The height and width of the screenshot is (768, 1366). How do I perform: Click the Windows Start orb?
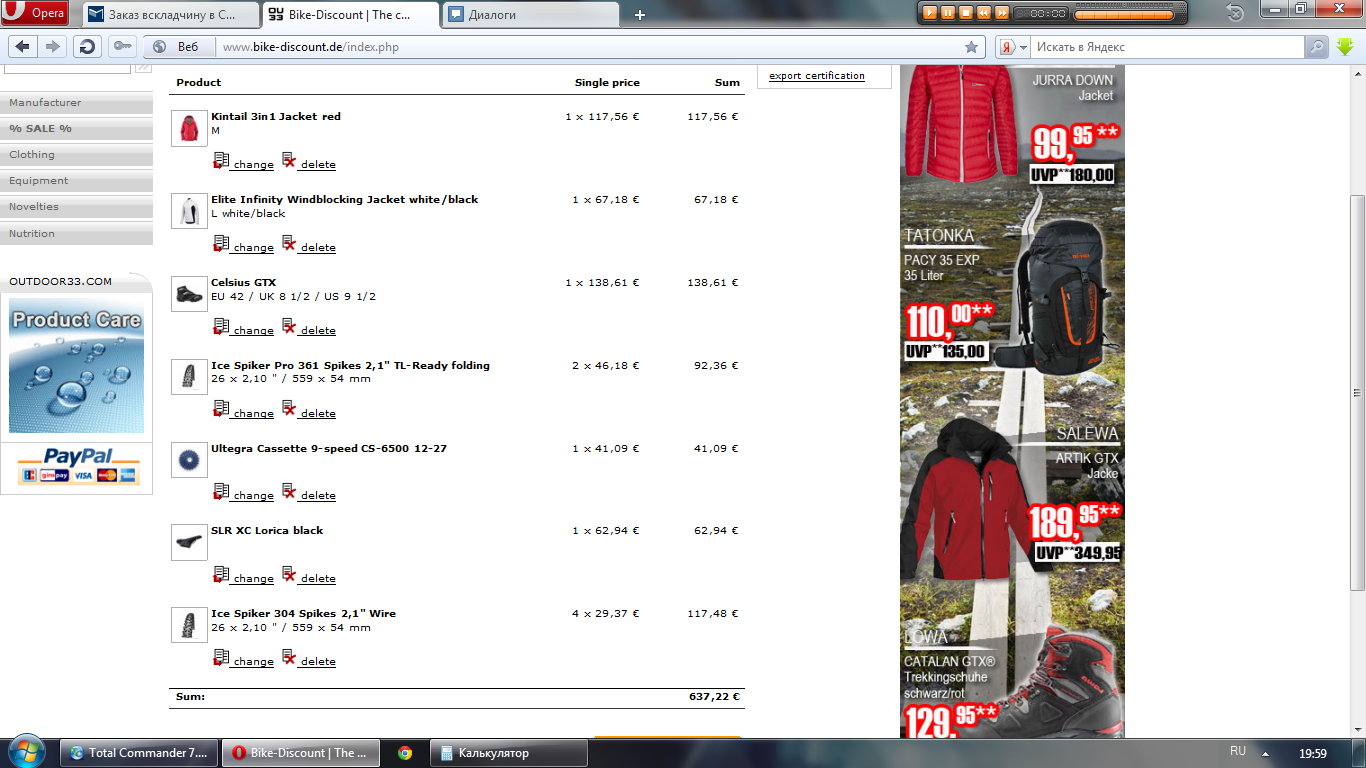pyautogui.click(x=27, y=752)
